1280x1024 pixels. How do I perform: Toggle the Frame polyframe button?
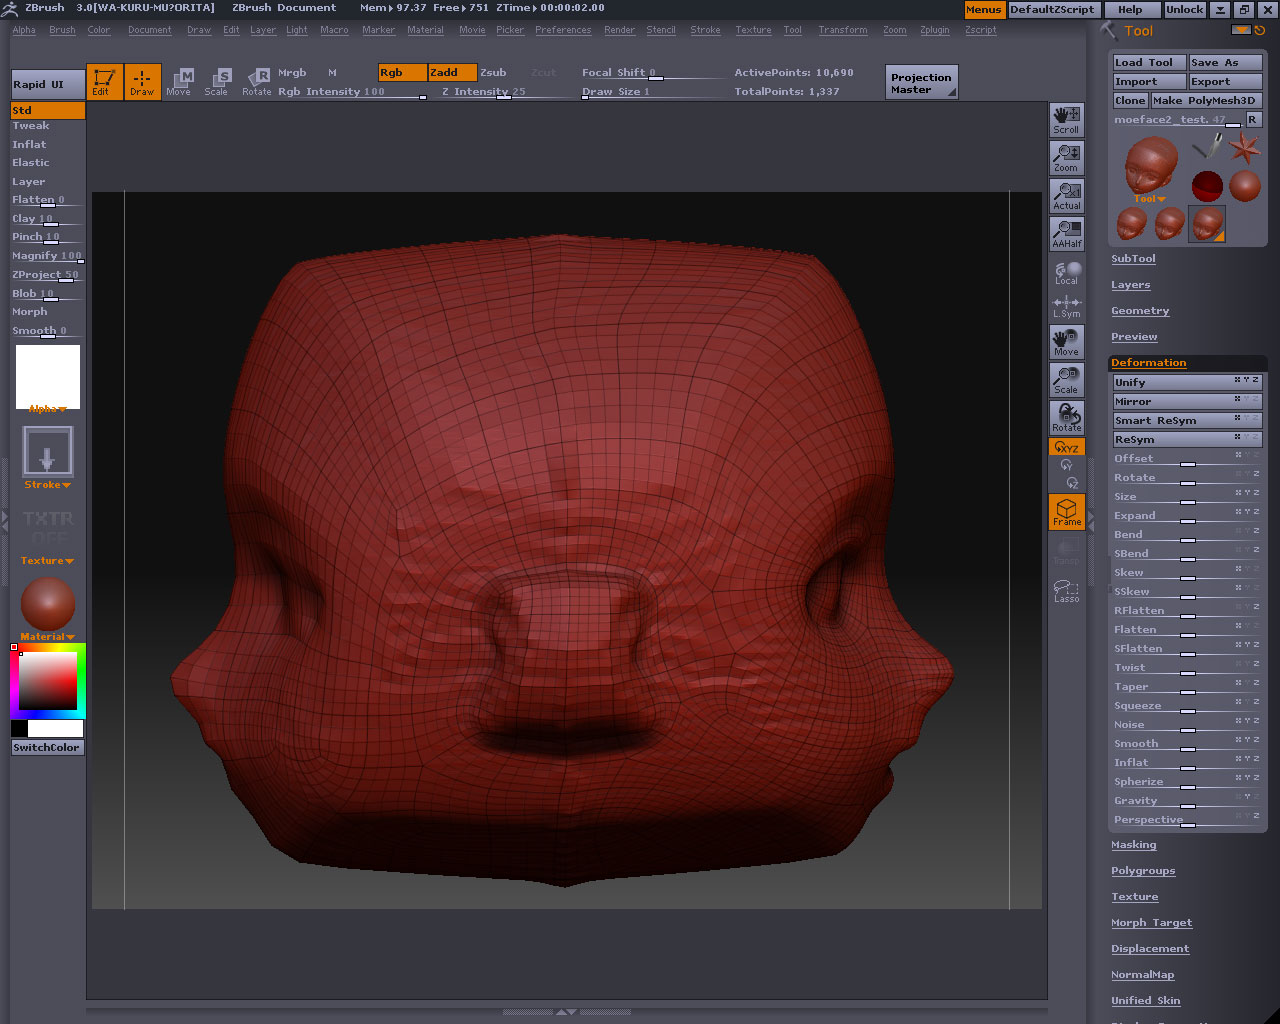click(x=1066, y=512)
